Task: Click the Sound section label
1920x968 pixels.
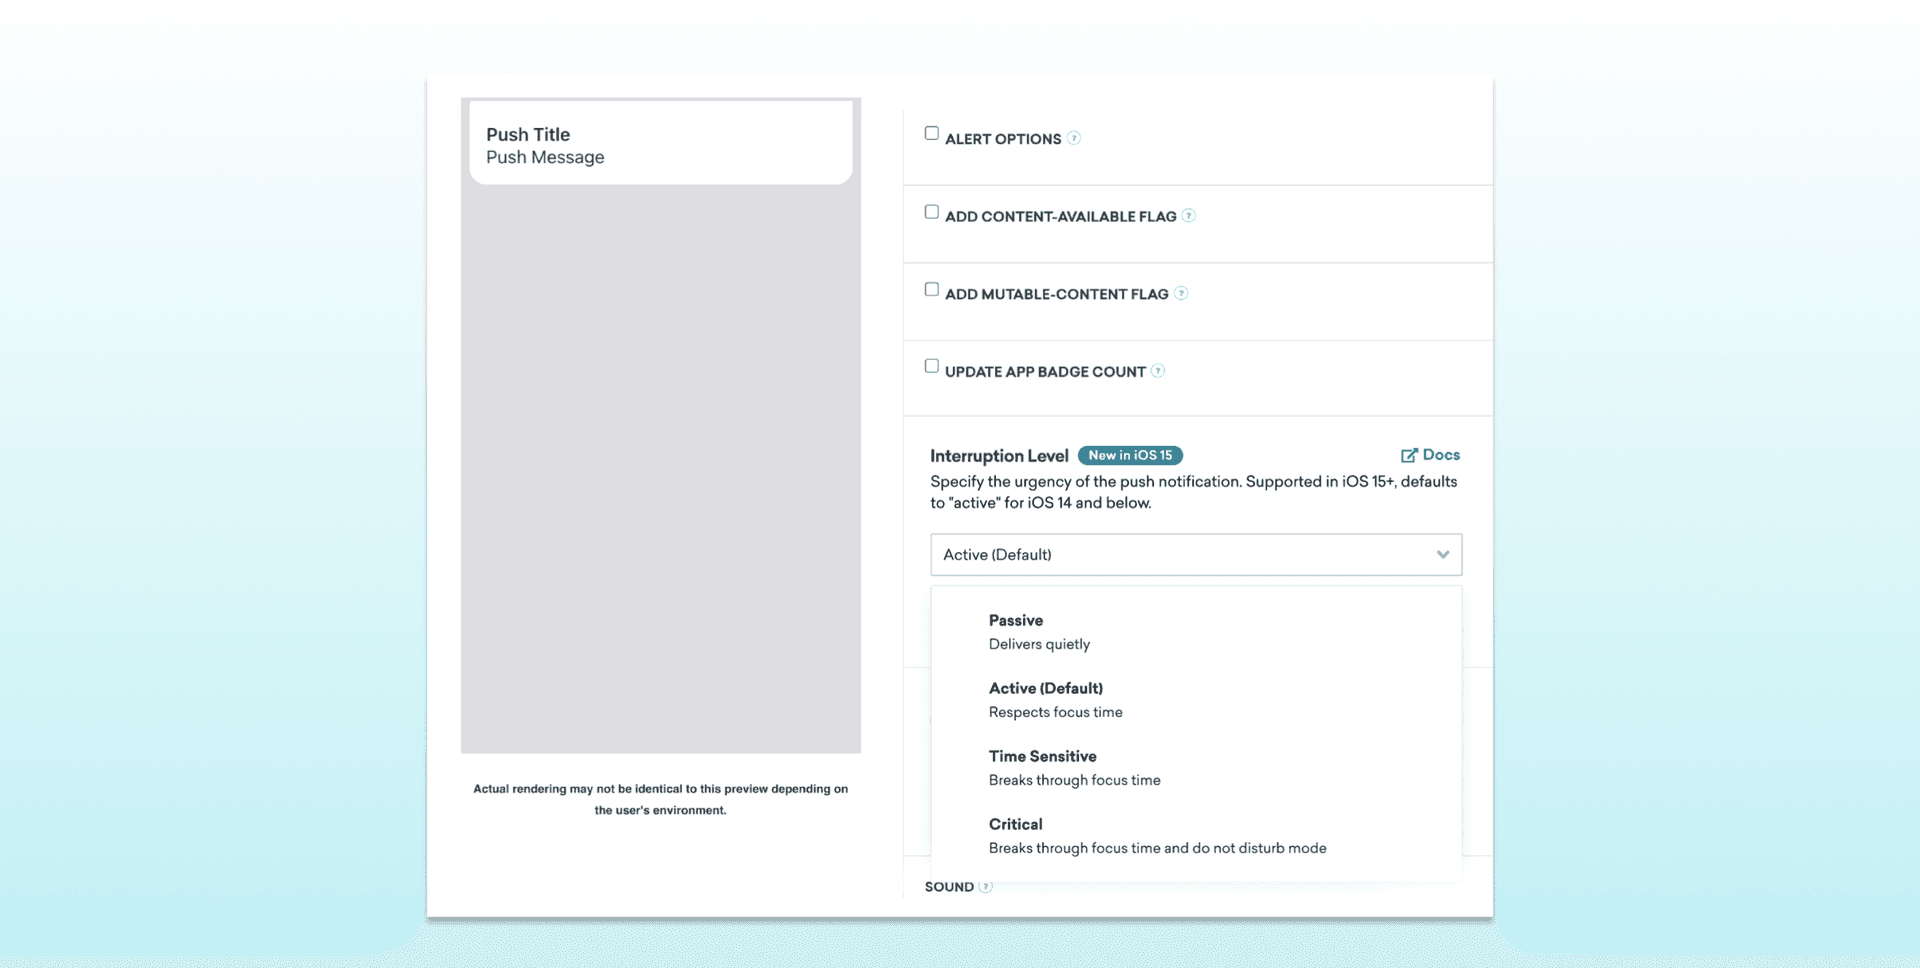Action: [949, 887]
